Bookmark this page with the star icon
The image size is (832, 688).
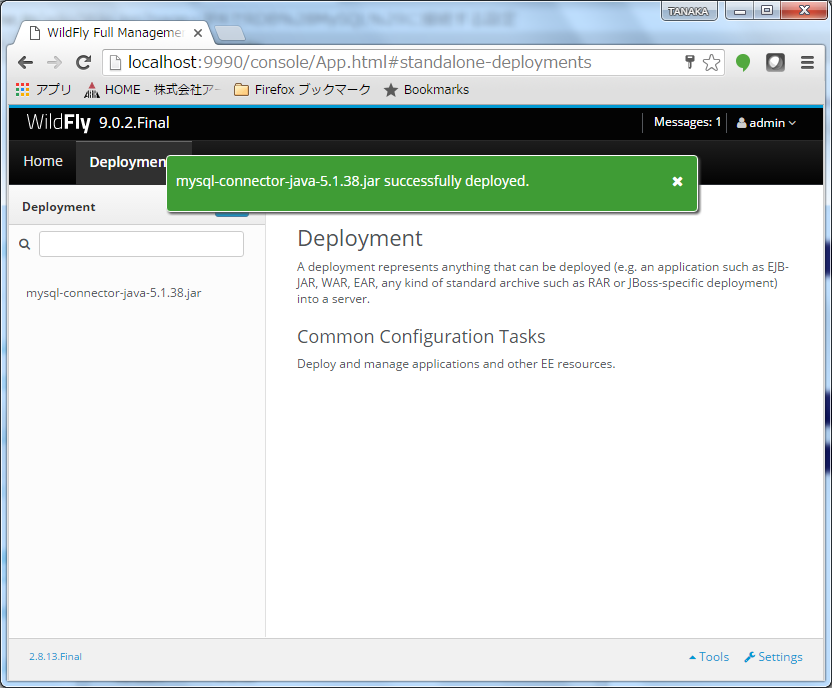coord(711,62)
